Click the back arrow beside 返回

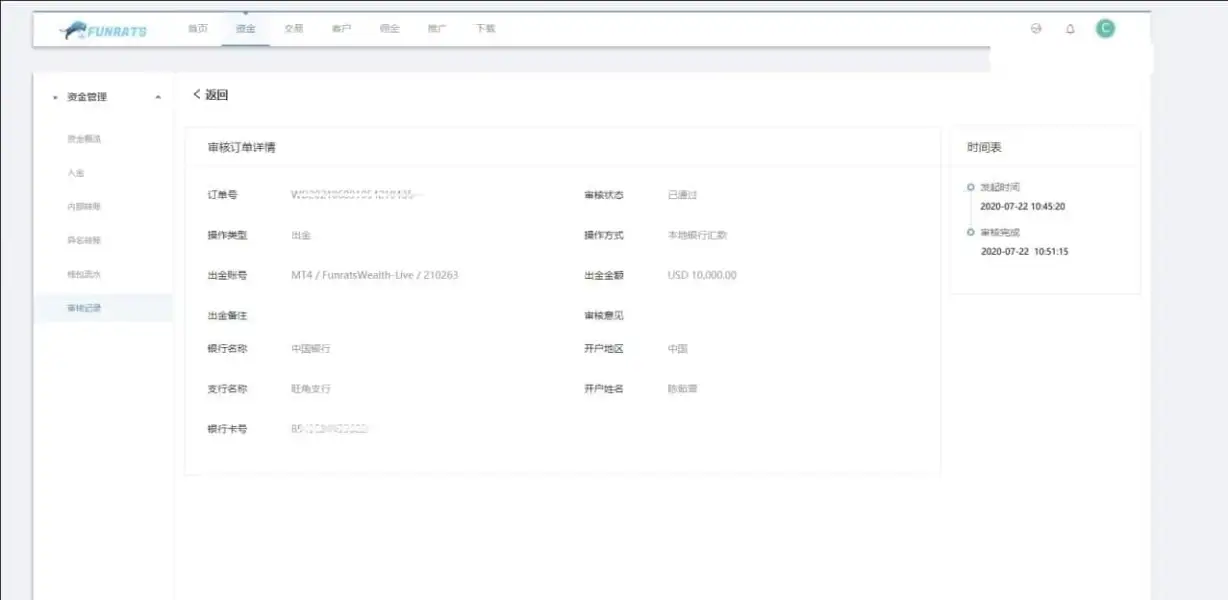click(197, 94)
